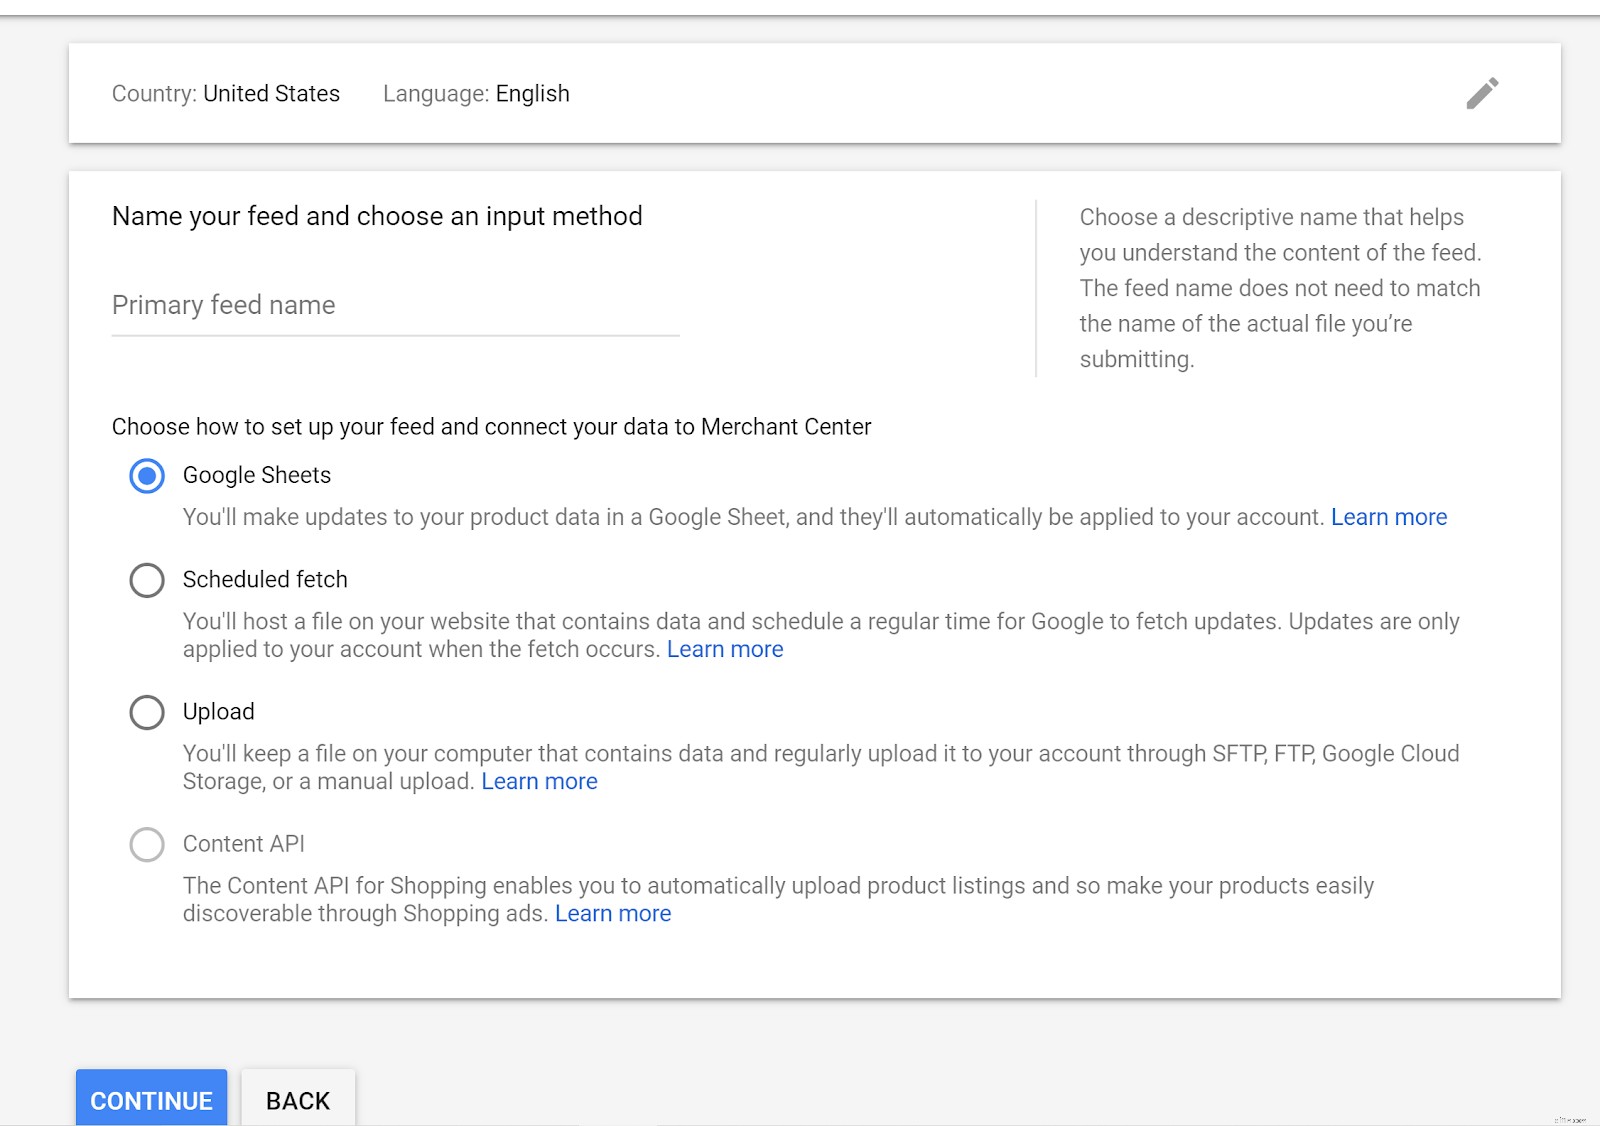Open Learn more for Scheduled fetch
Image resolution: width=1600 pixels, height=1126 pixels.
[725, 649]
